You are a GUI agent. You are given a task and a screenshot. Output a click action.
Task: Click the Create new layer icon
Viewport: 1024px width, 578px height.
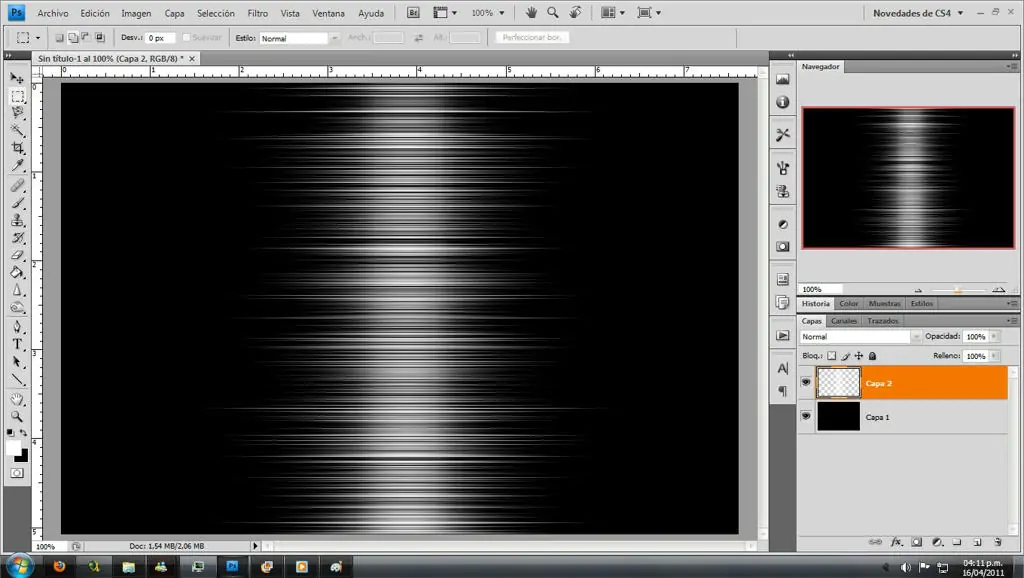977,542
